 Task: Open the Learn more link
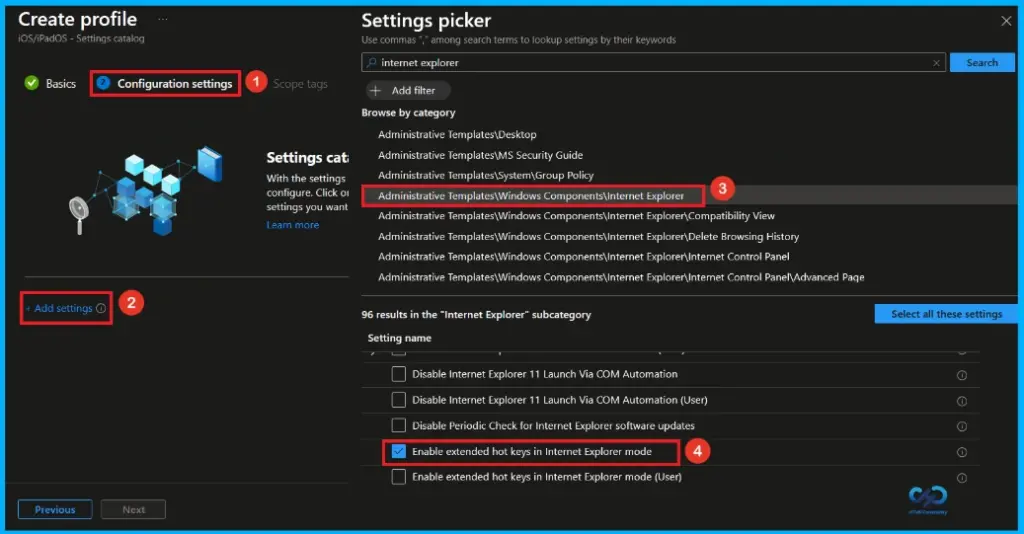(x=293, y=225)
